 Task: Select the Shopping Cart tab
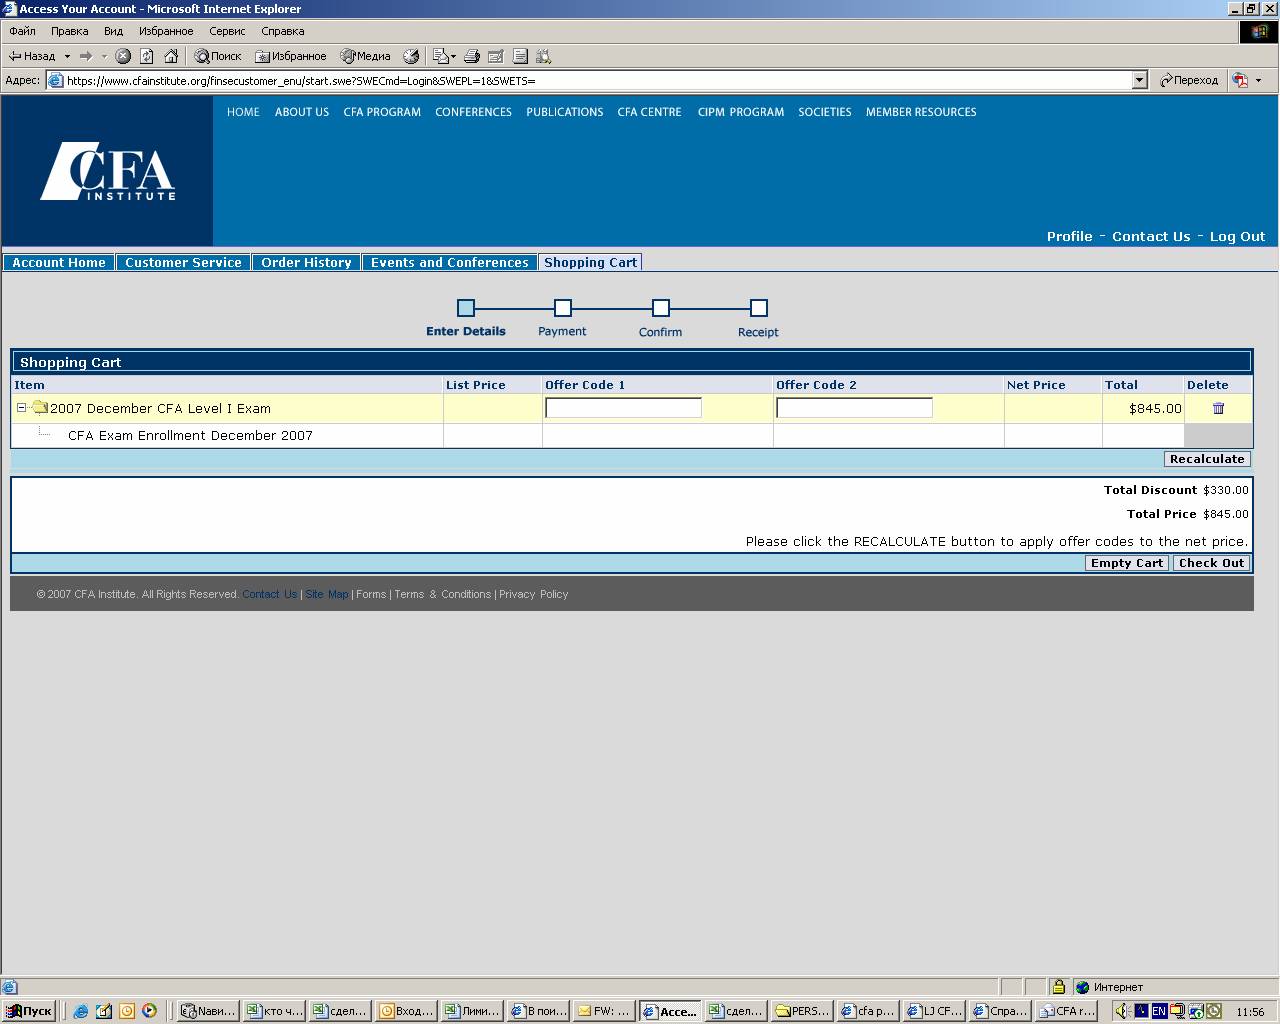pos(590,262)
